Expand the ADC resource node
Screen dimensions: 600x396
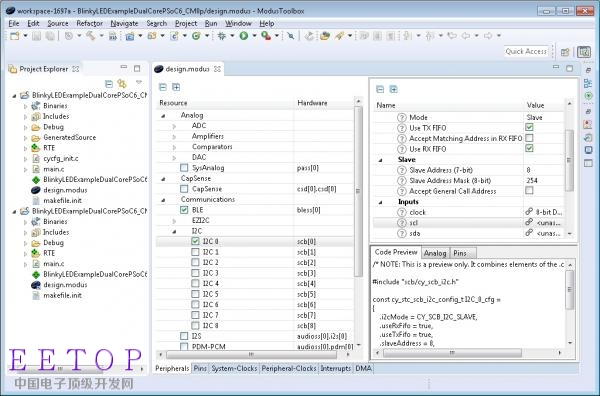174,126
